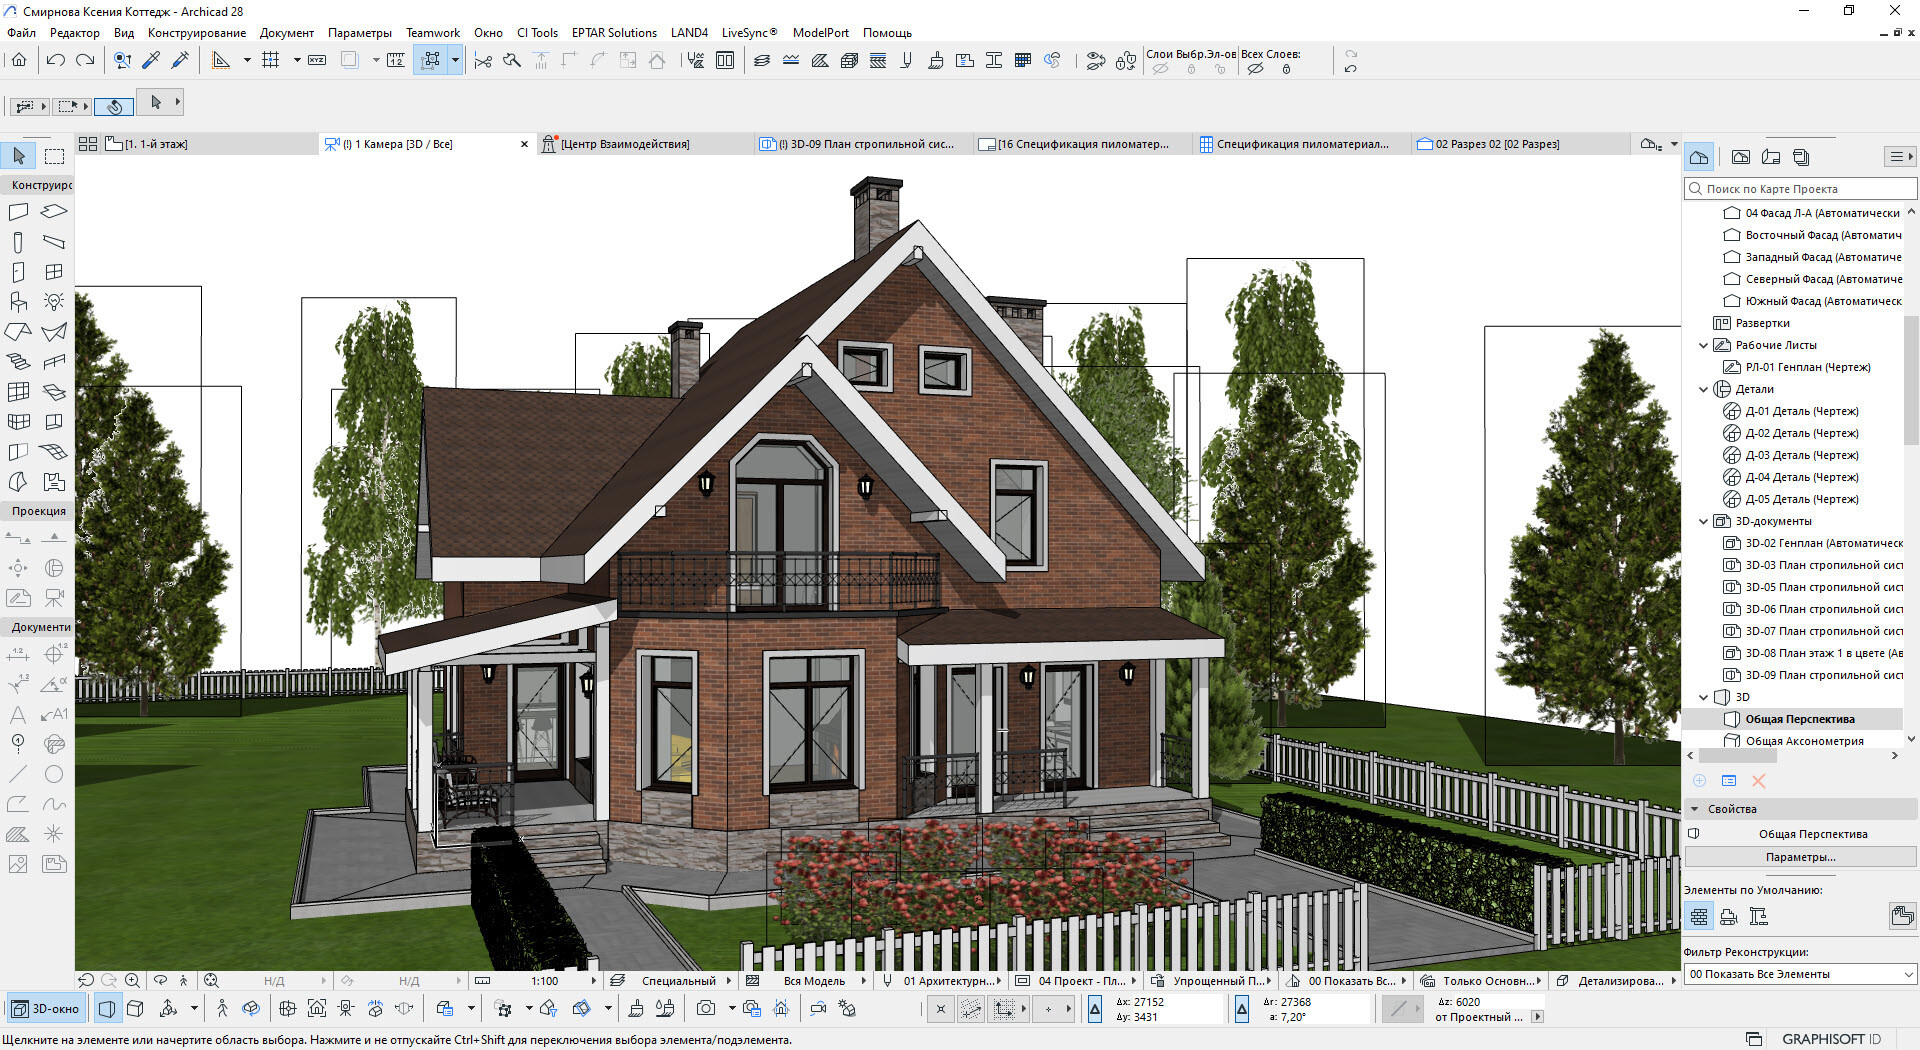Screen dimensions: 1920x1050
Task: Click the scissors Trim tool icon
Action: coord(483,61)
